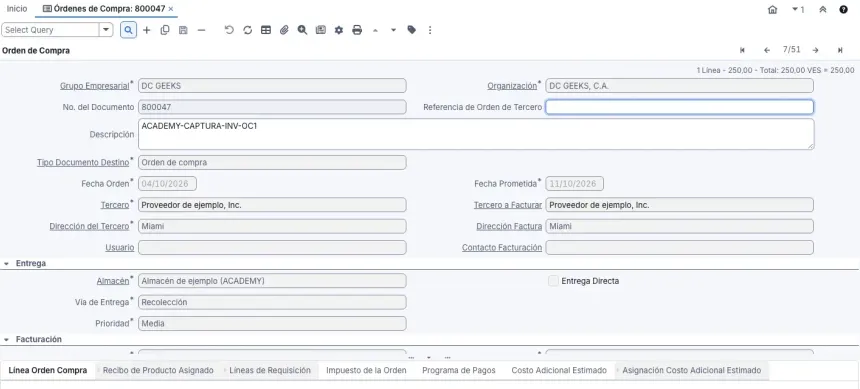This screenshot has width=860, height=389.
Task: Click the Tercero a Facturar label link
Action: [x=508, y=205]
